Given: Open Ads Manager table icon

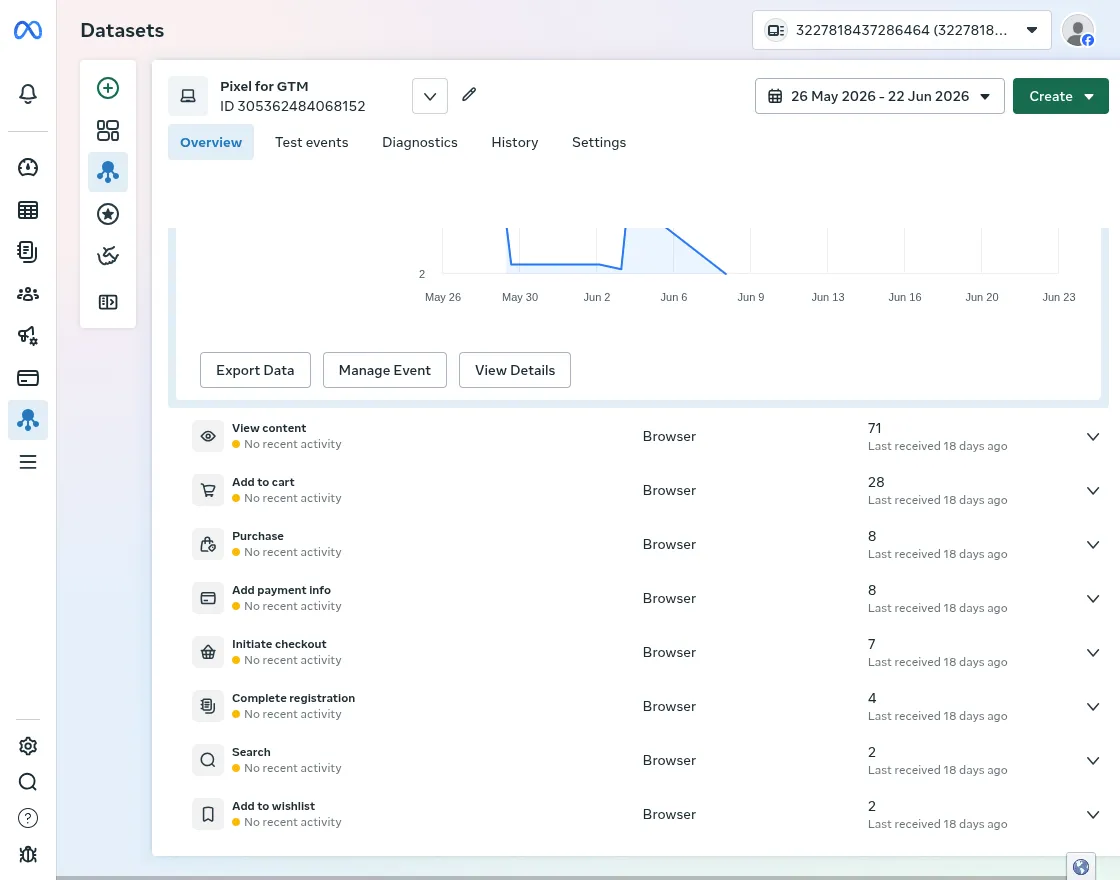Looking at the screenshot, I should coord(28,210).
